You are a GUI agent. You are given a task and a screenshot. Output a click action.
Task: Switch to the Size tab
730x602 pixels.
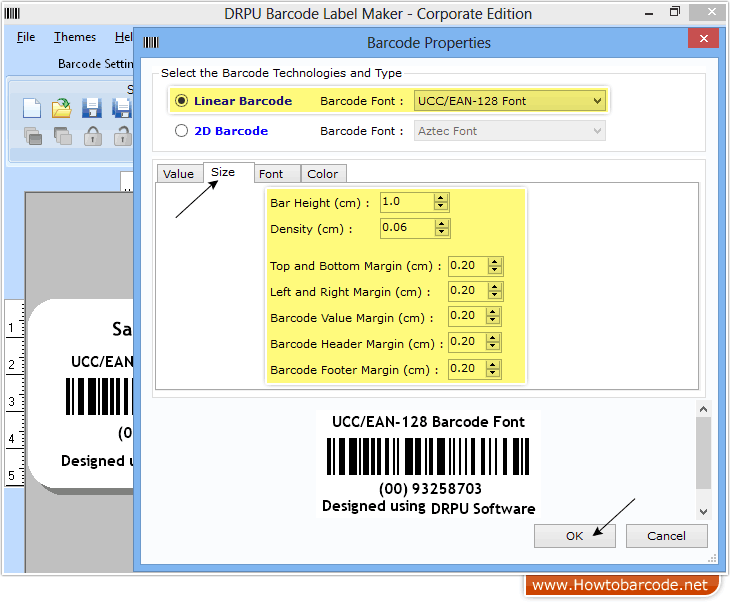[228, 172]
